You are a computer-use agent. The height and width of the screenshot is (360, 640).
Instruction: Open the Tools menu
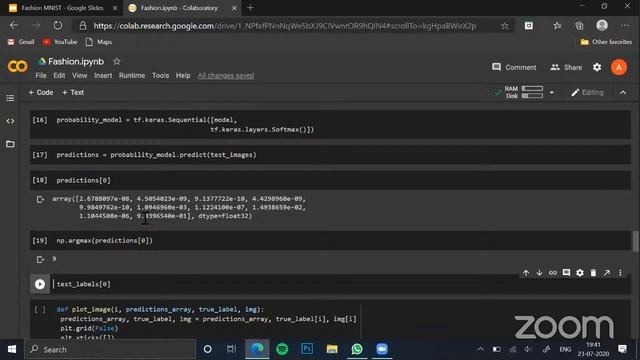[160, 76]
